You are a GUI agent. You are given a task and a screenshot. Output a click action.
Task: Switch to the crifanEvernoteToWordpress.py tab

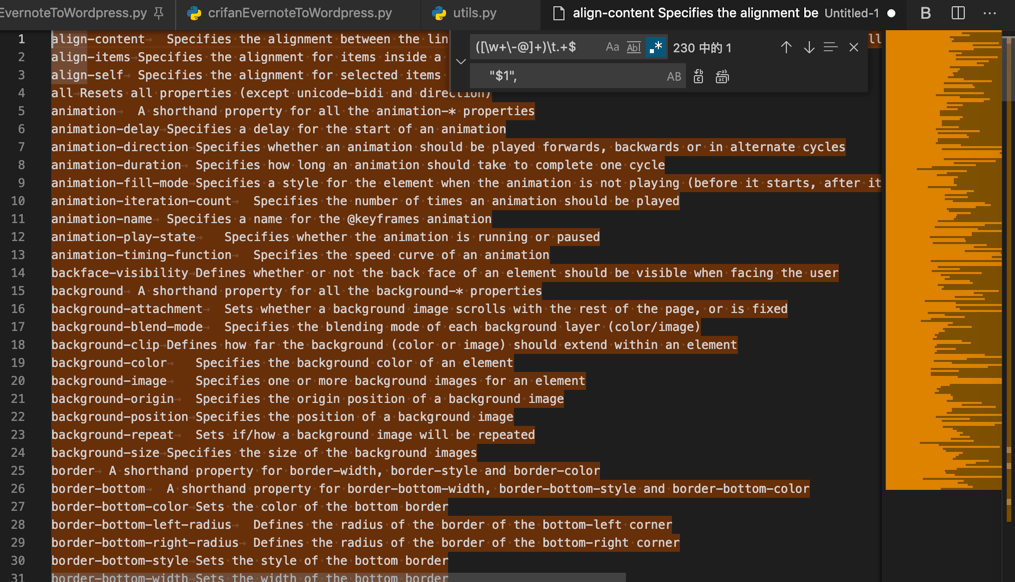pyautogui.click(x=290, y=14)
